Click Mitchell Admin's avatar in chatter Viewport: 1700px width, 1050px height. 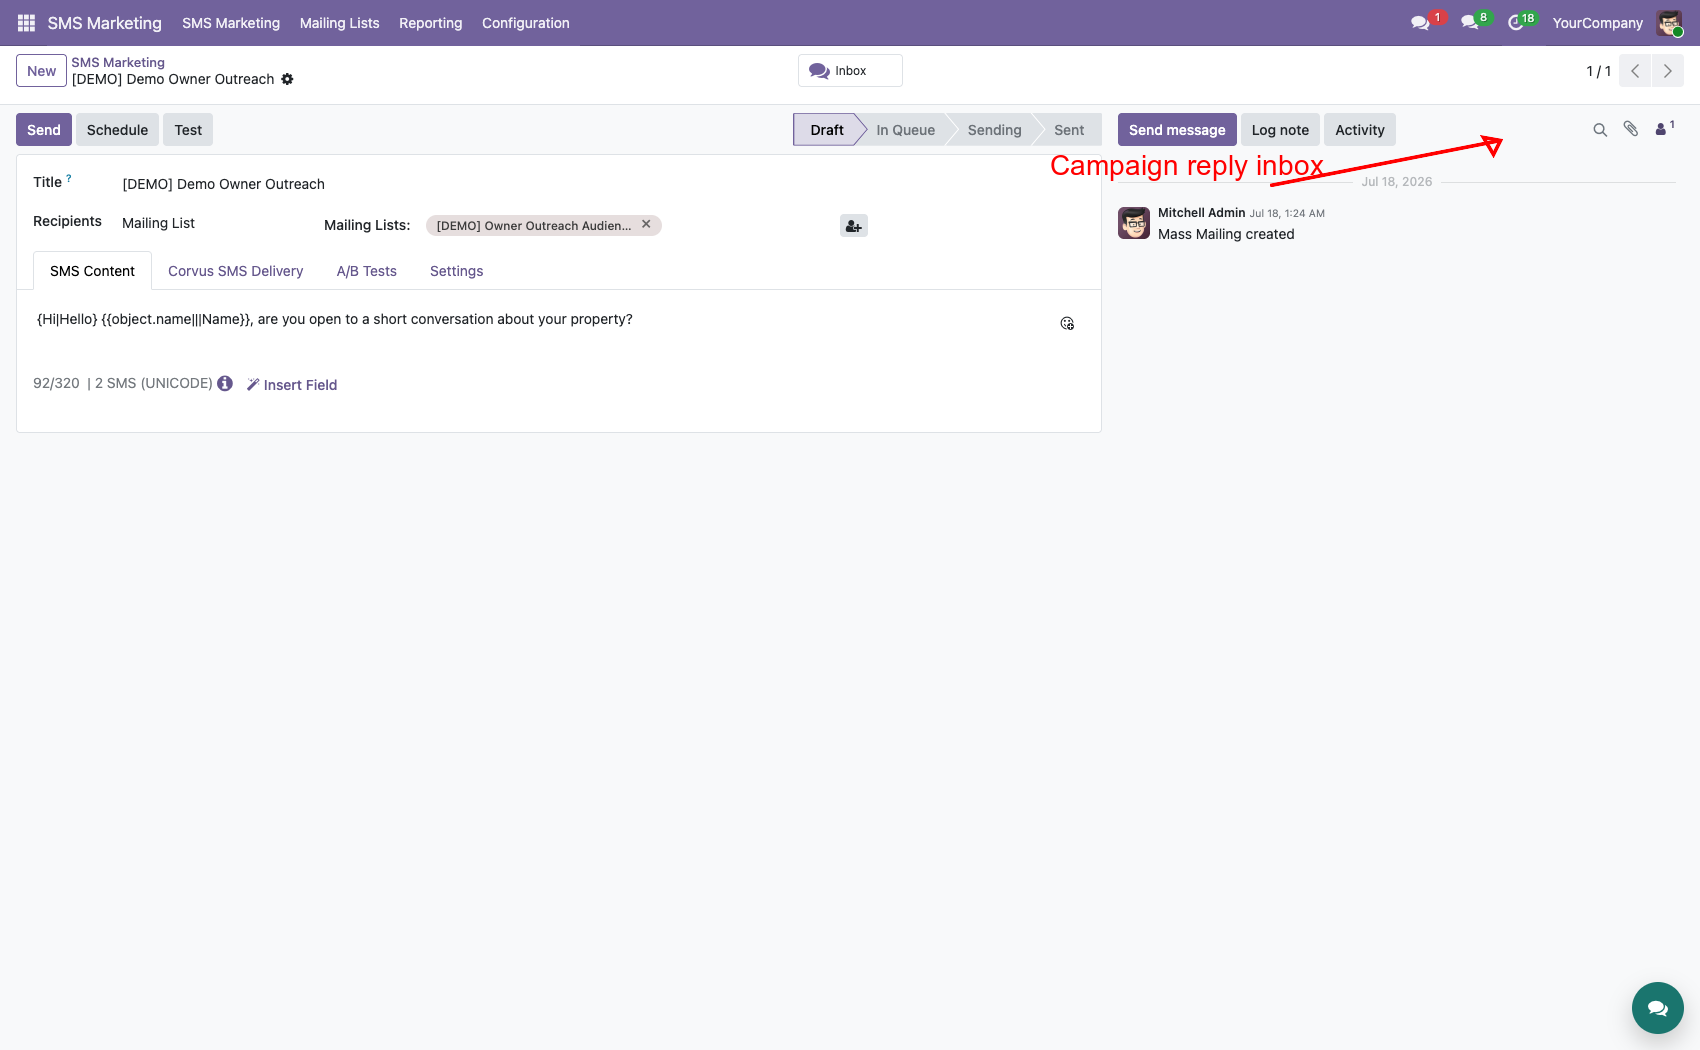point(1134,223)
